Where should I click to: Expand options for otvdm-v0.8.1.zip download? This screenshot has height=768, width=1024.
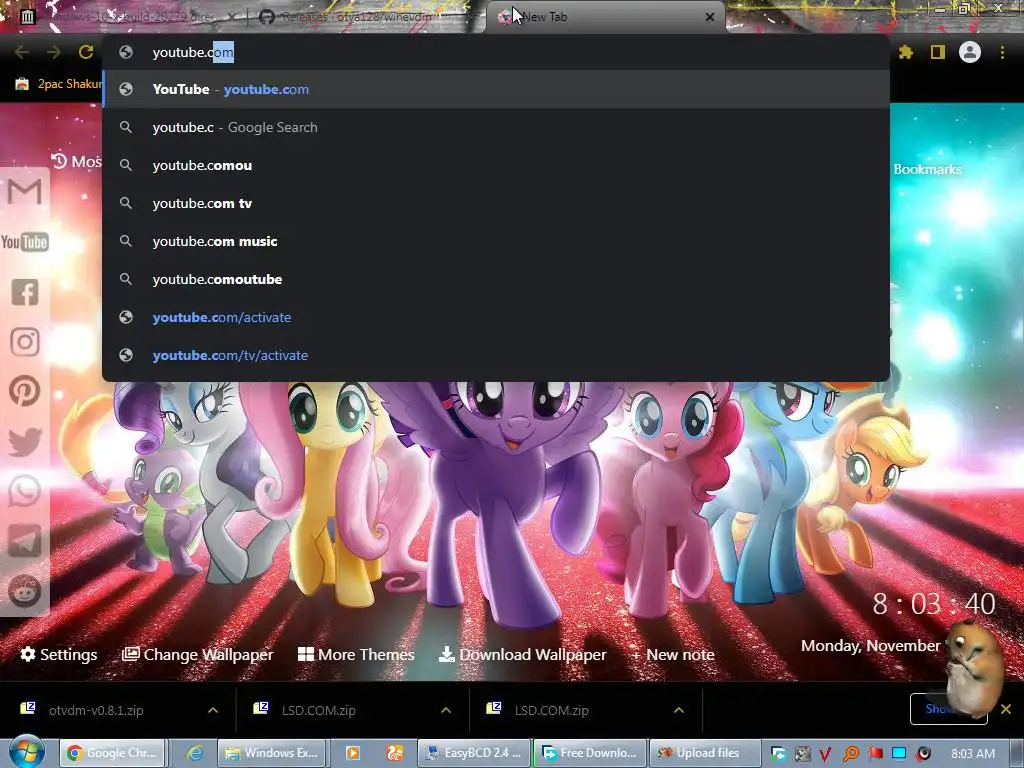tap(213, 710)
